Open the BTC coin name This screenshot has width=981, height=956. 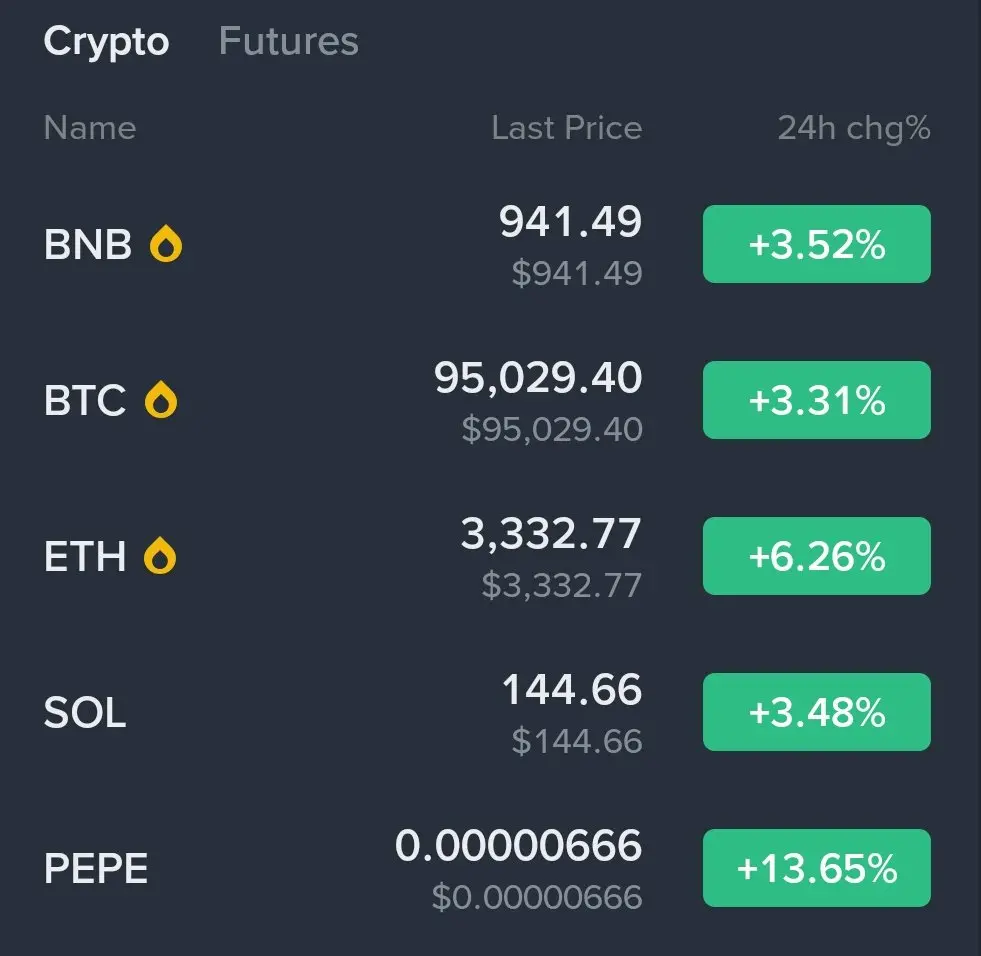[x=85, y=400]
